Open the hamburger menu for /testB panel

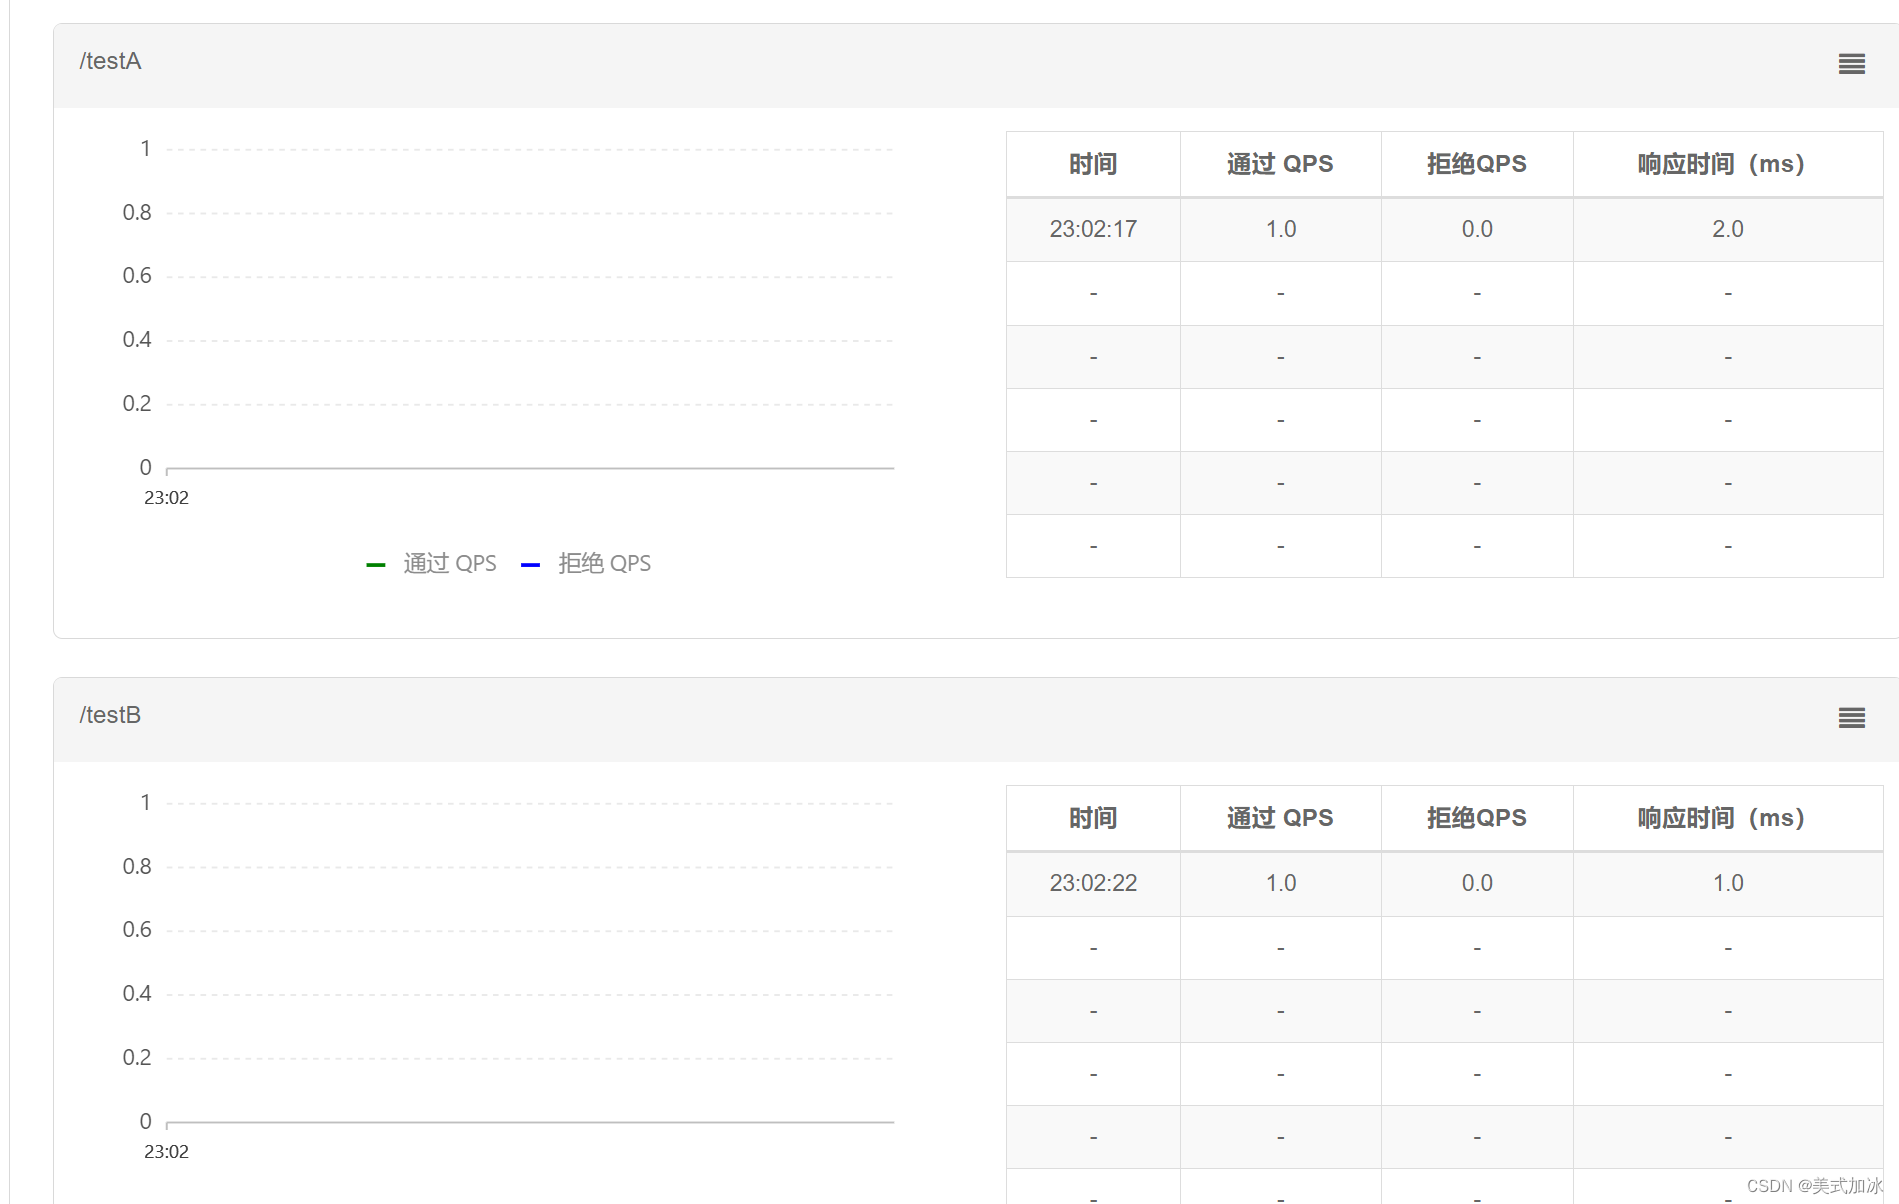tap(1851, 718)
